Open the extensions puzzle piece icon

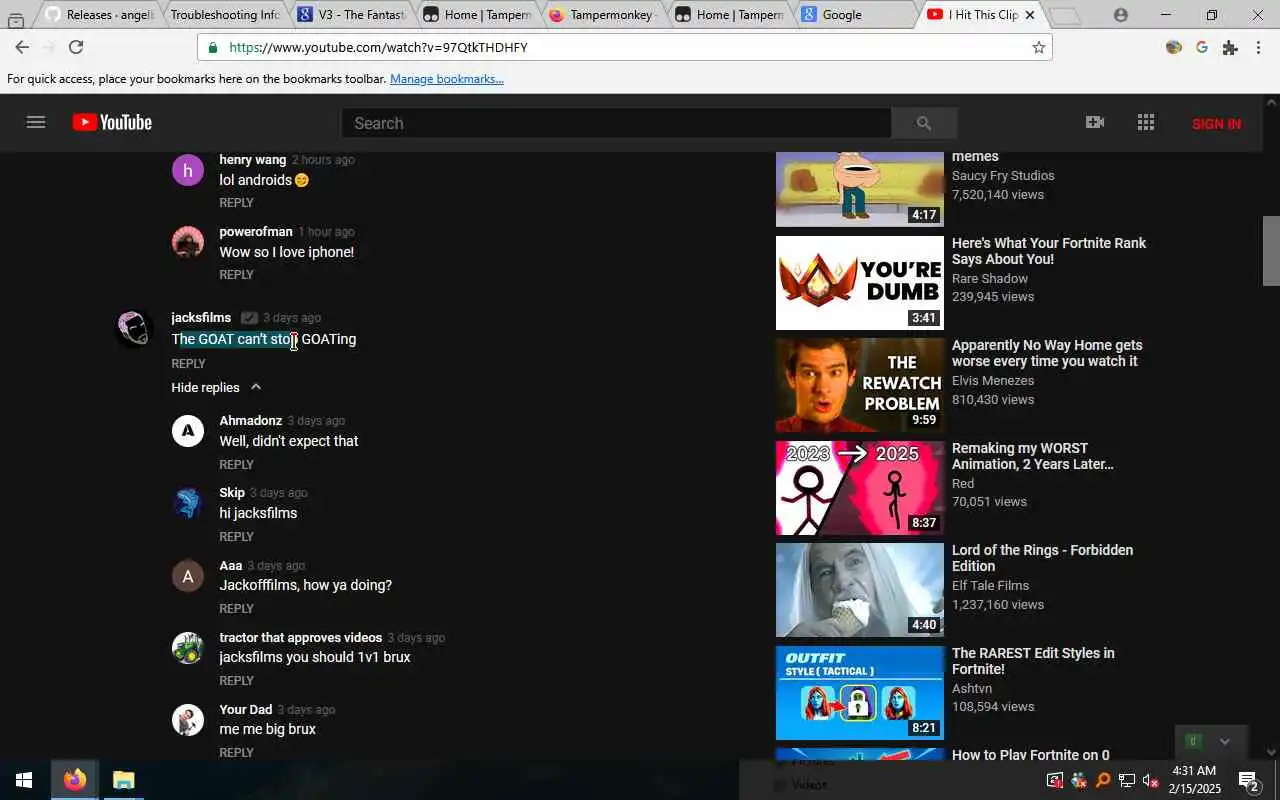tap(1230, 47)
